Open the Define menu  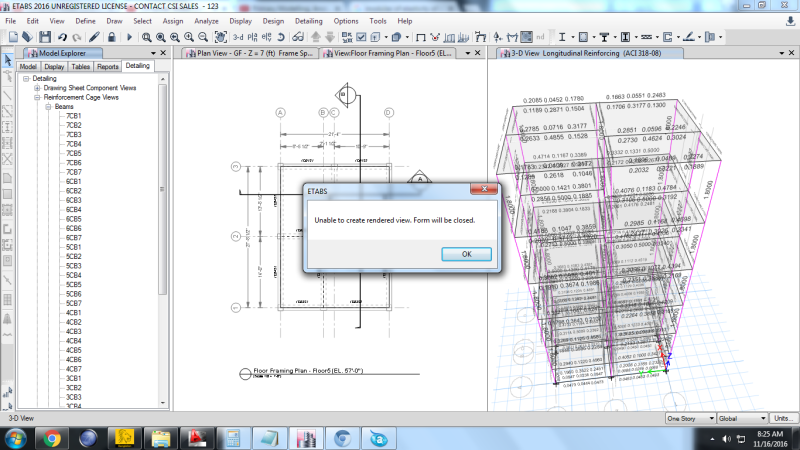click(85, 21)
